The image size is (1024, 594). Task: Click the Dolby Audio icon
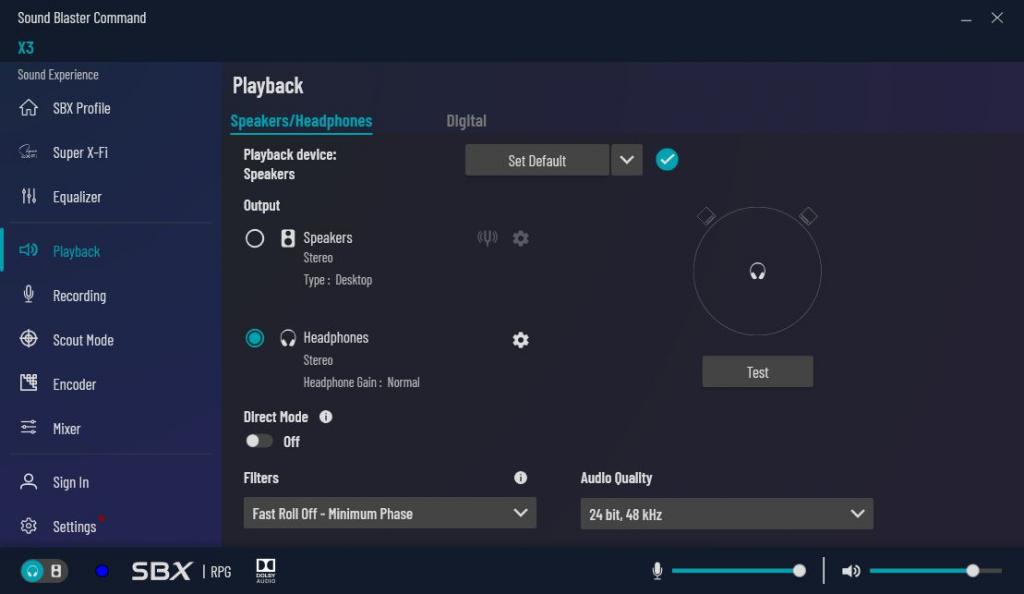pos(266,571)
